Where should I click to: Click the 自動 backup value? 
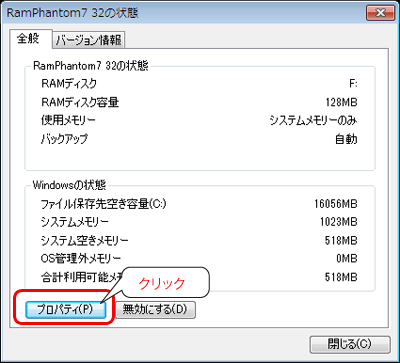point(346,139)
